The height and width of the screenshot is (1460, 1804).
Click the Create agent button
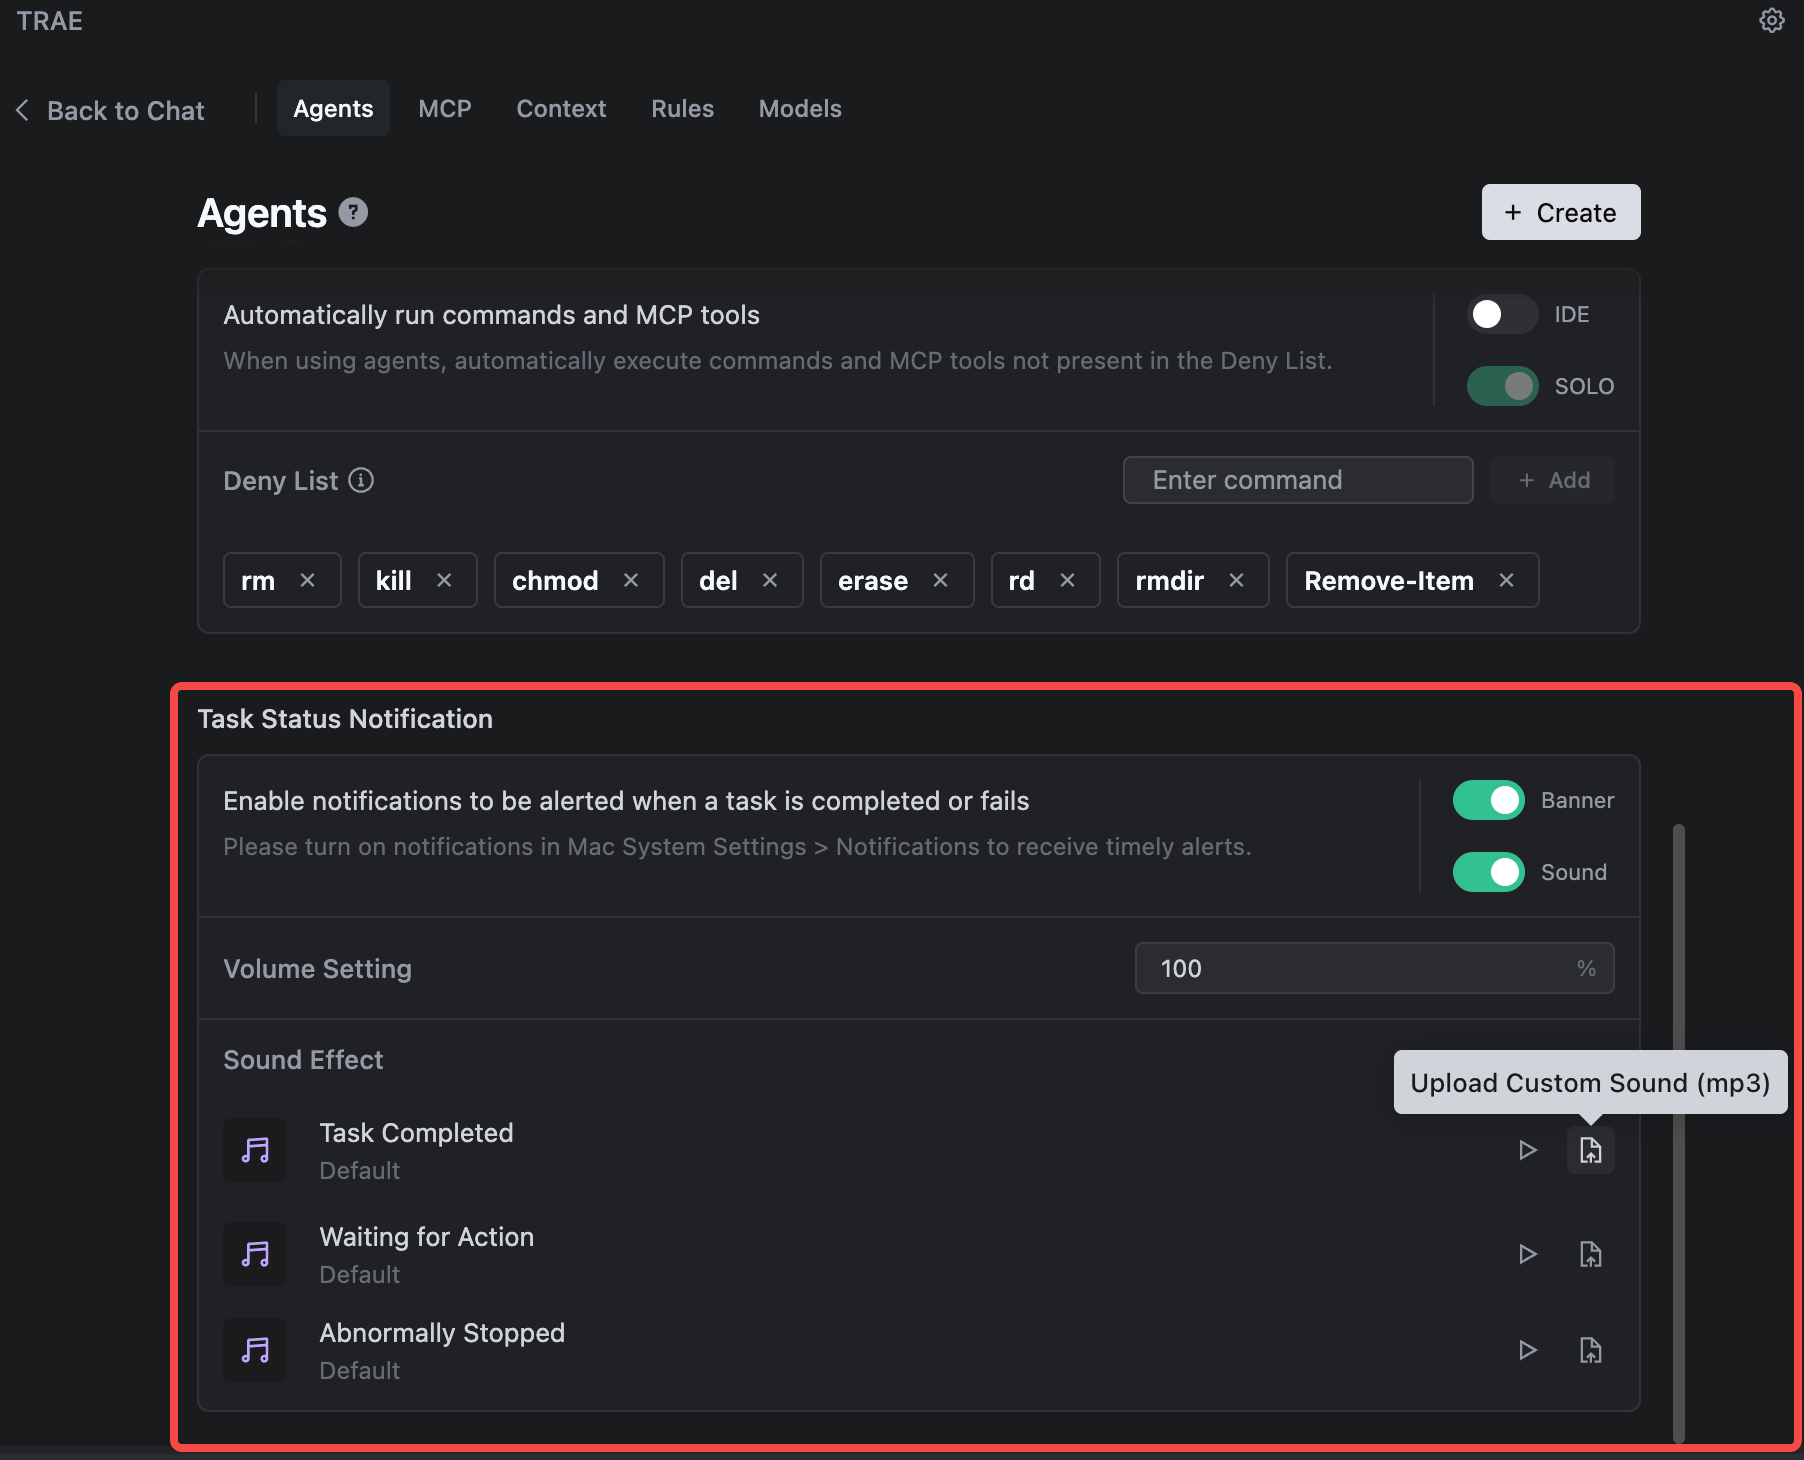pyautogui.click(x=1560, y=212)
